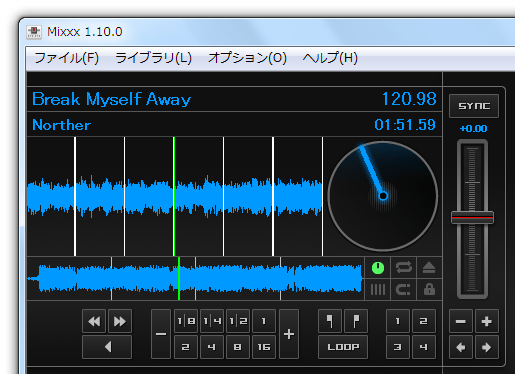This screenshot has height=374, width=515.
Task: Click the Mixxx app icon in title bar
Action: (34, 32)
